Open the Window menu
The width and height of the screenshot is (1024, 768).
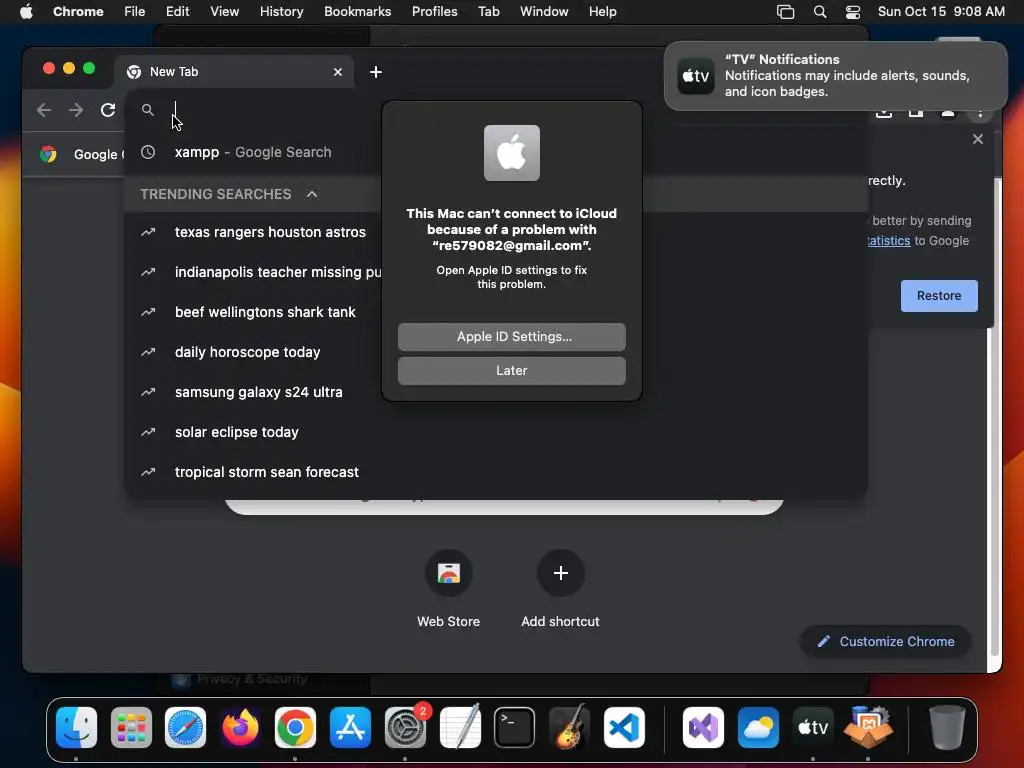tap(544, 12)
